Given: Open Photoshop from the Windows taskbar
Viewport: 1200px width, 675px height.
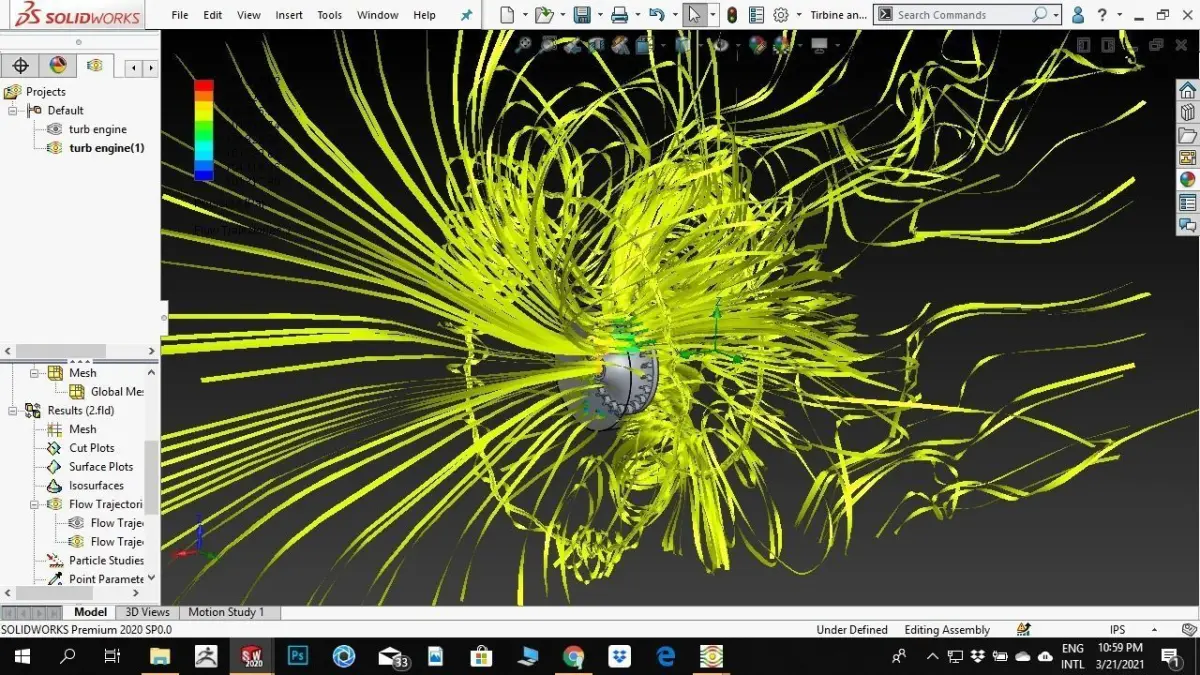Looking at the screenshot, I should click(297, 657).
